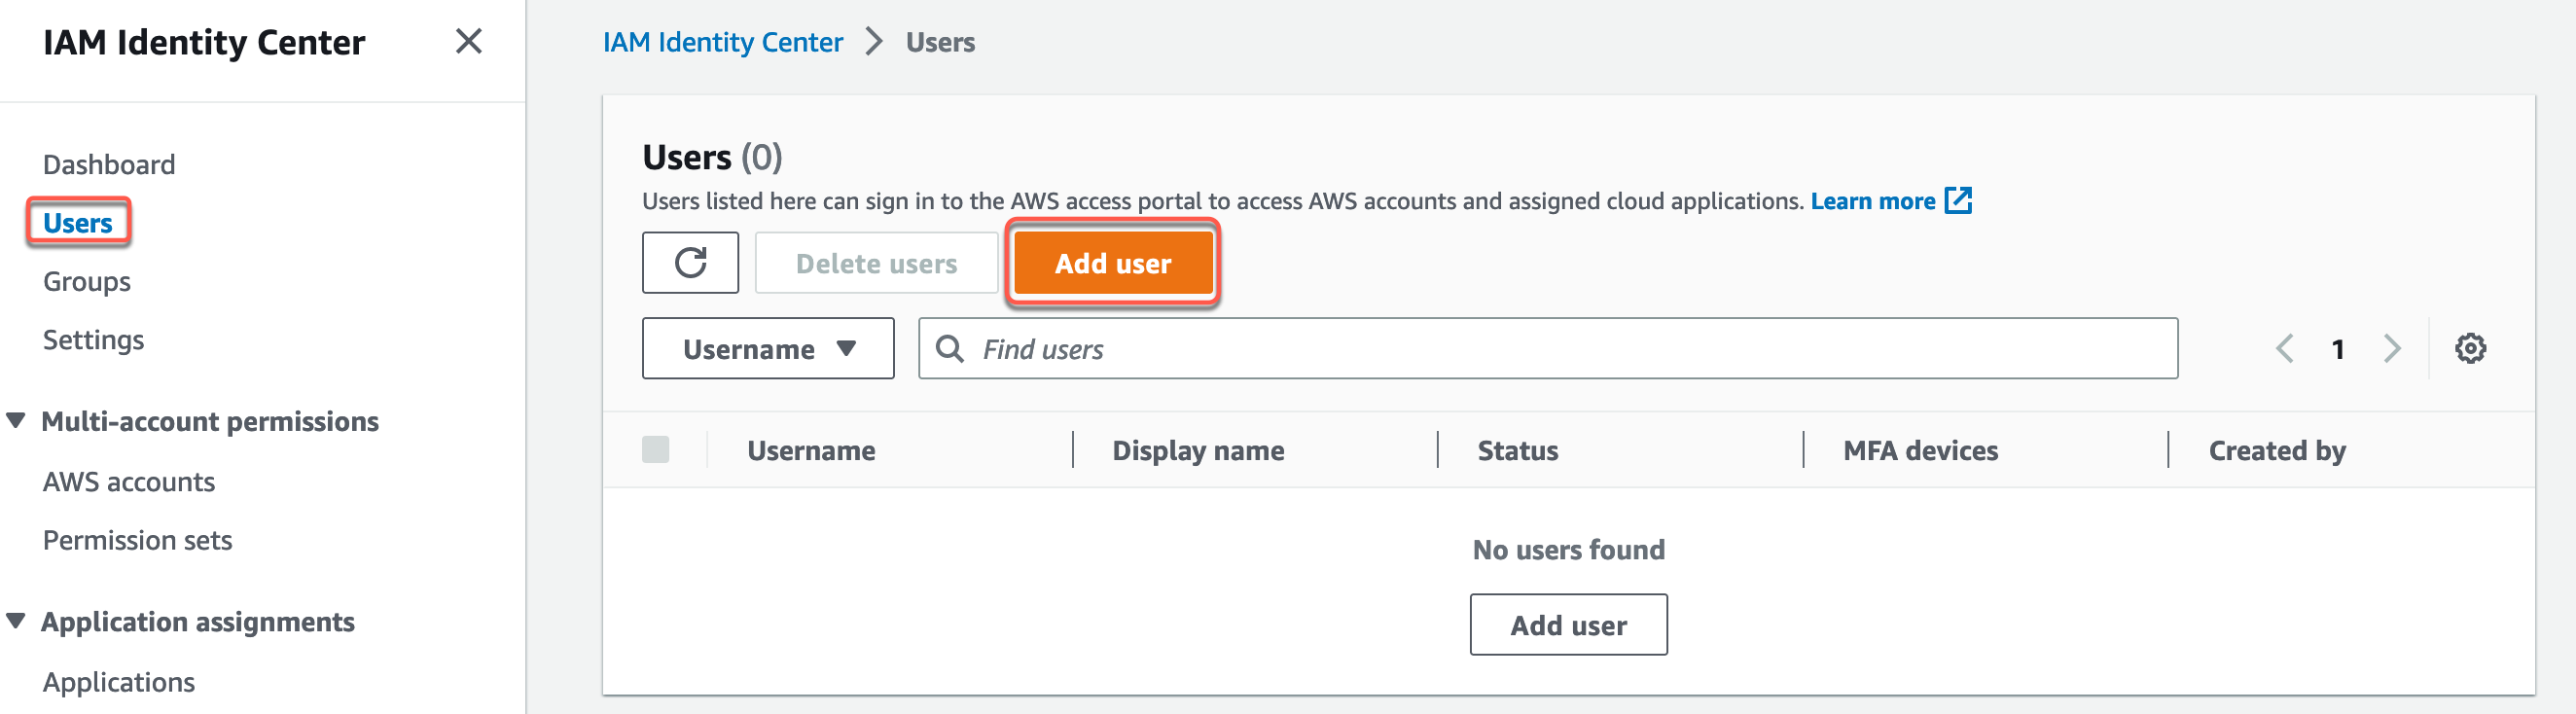The width and height of the screenshot is (2576, 714).
Task: Go to next page chevron
Action: 2391,349
